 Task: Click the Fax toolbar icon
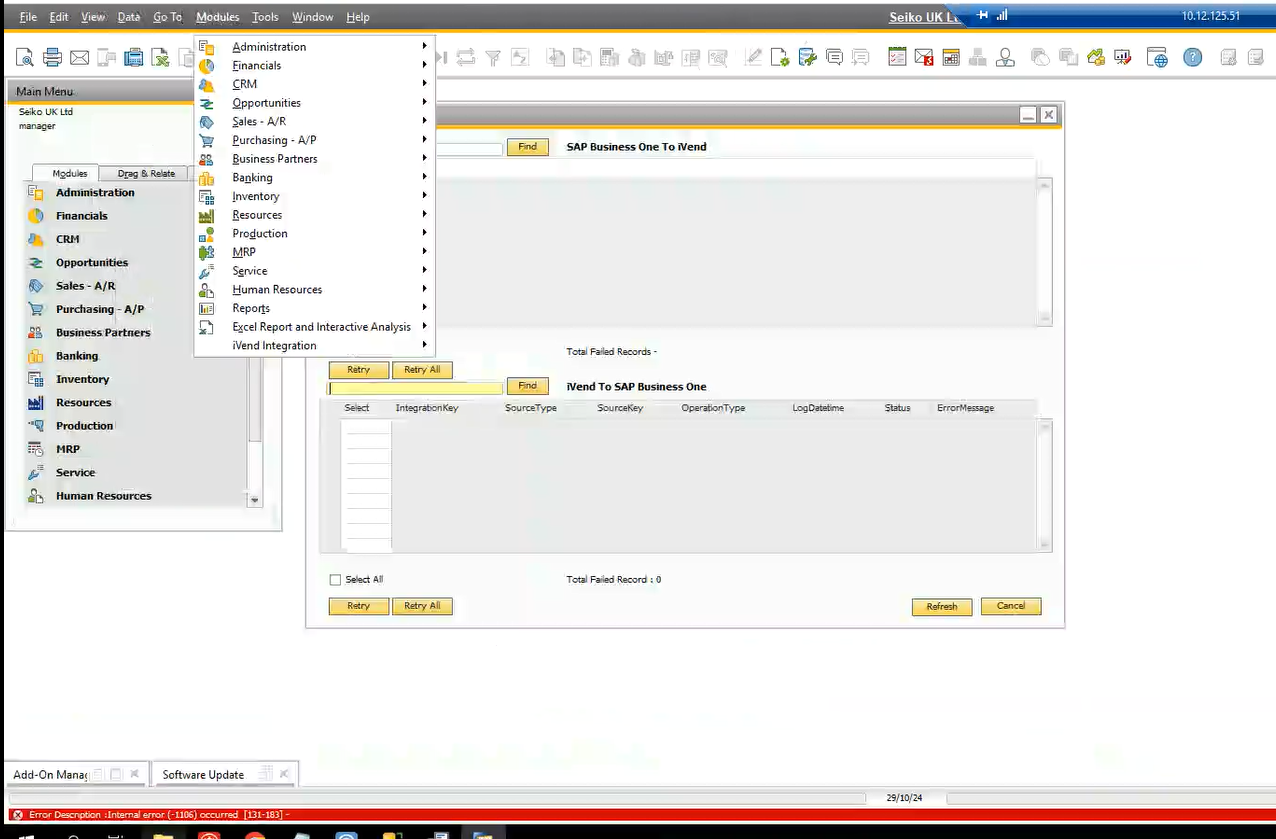pyautogui.click(x=133, y=58)
